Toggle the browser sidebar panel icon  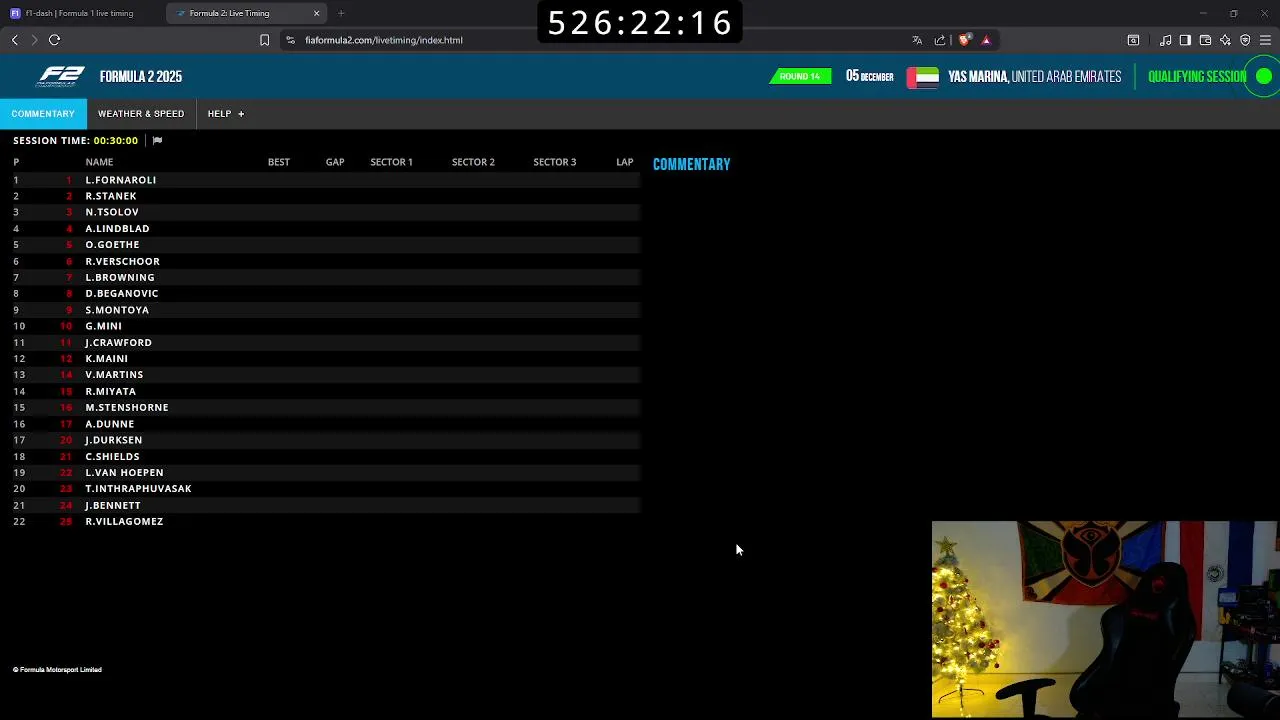click(1185, 40)
